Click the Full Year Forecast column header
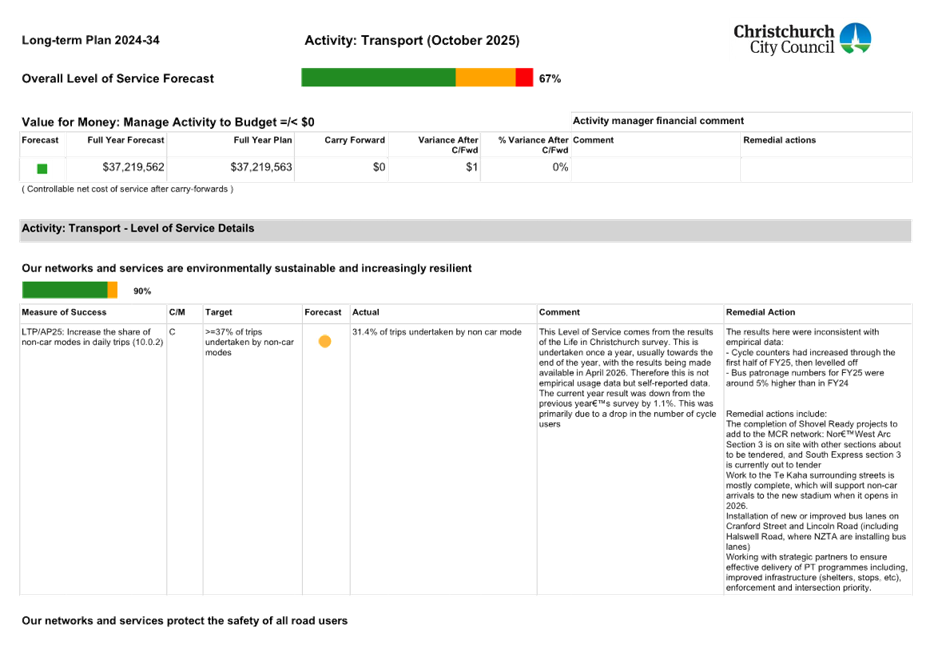 [125, 141]
